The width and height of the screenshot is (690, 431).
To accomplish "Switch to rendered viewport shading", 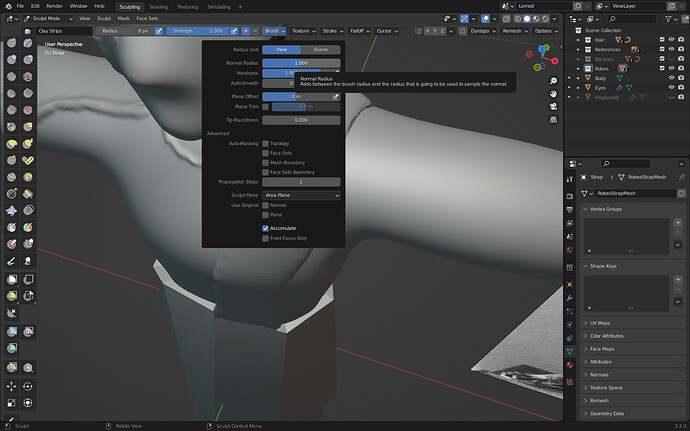I will [x=545, y=18].
